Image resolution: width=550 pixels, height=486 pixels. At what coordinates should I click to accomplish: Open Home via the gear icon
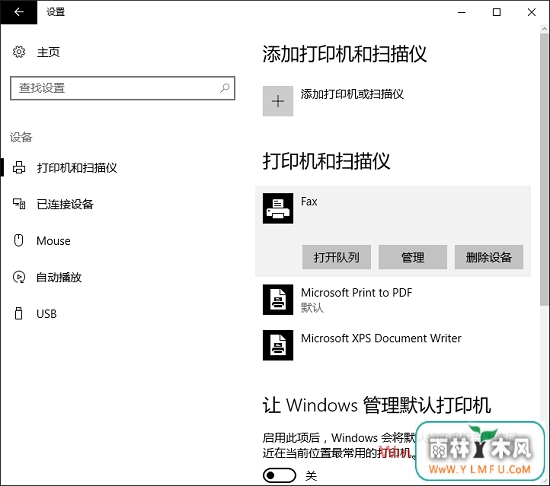(x=19, y=52)
